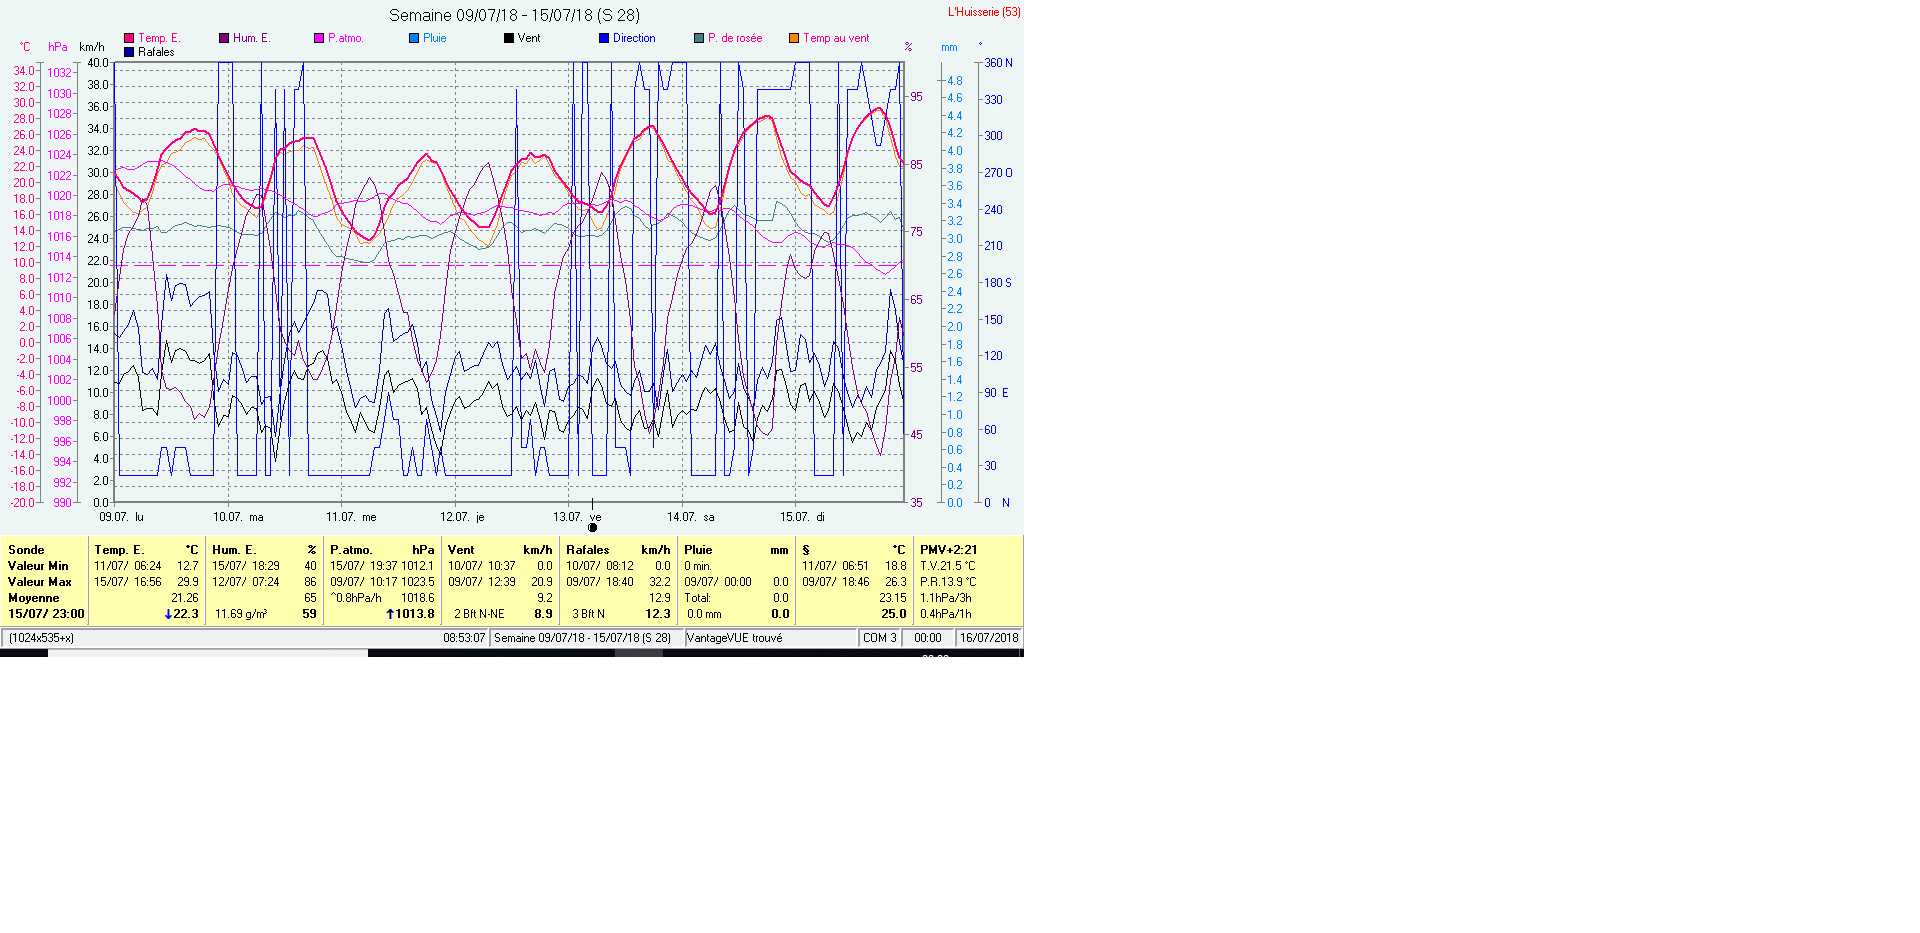Screen dimensions: 1920x933
Task: Click the blue Direction legend swatch
Action: 604,38
